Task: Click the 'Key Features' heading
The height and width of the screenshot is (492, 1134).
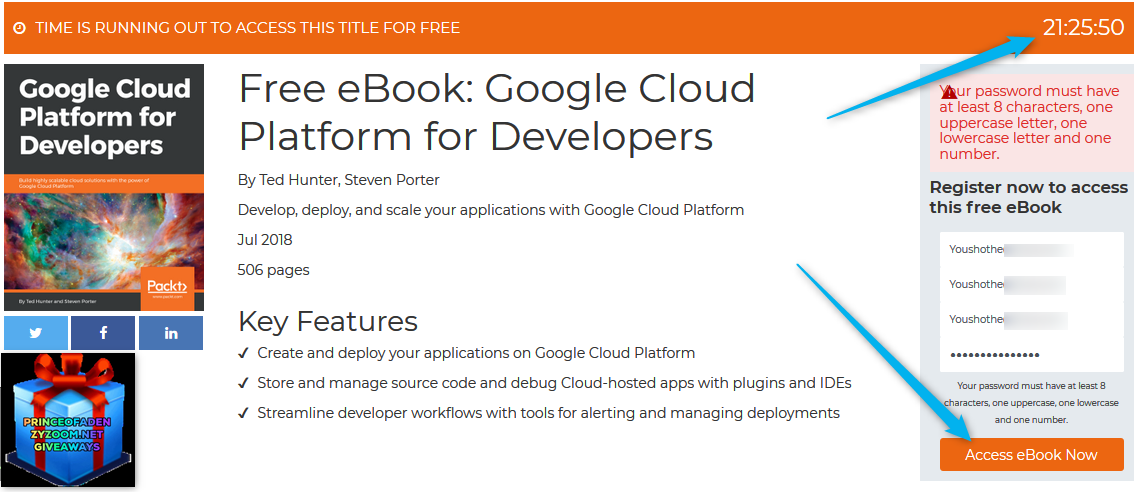Action: click(328, 321)
